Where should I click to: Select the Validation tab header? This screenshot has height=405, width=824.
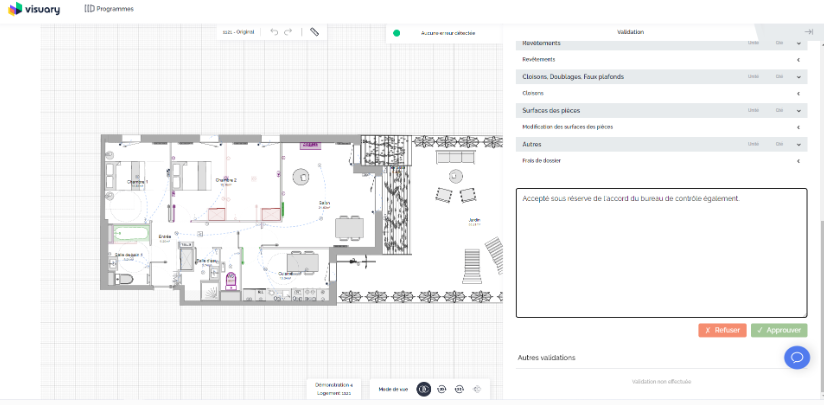pyautogui.click(x=630, y=32)
